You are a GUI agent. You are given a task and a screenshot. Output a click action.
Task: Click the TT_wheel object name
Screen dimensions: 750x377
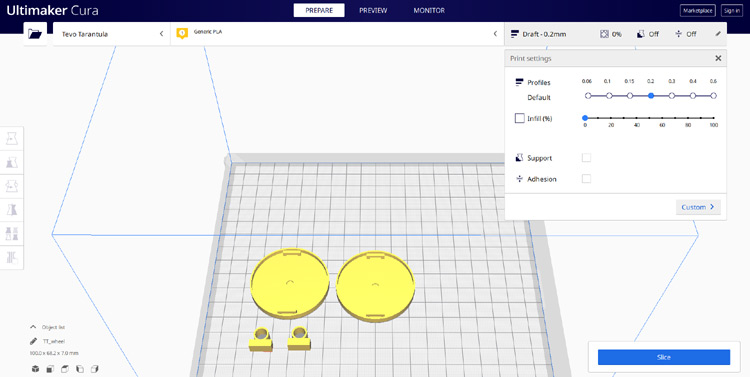click(54, 341)
